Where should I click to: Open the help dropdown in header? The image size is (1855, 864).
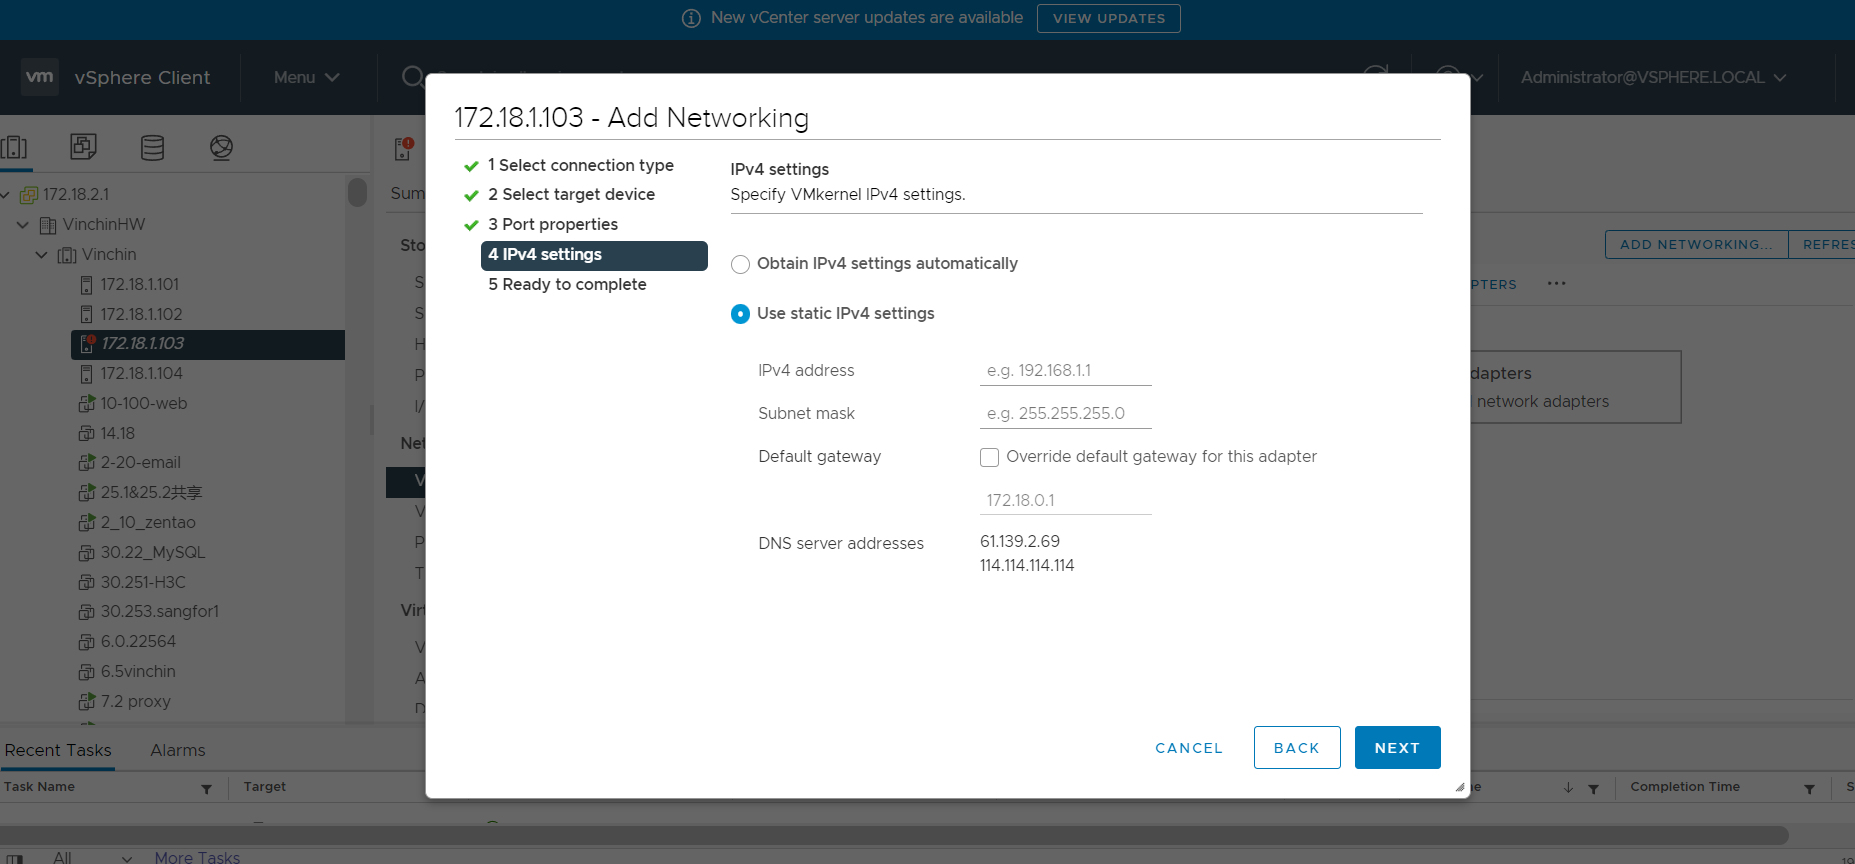(1458, 77)
